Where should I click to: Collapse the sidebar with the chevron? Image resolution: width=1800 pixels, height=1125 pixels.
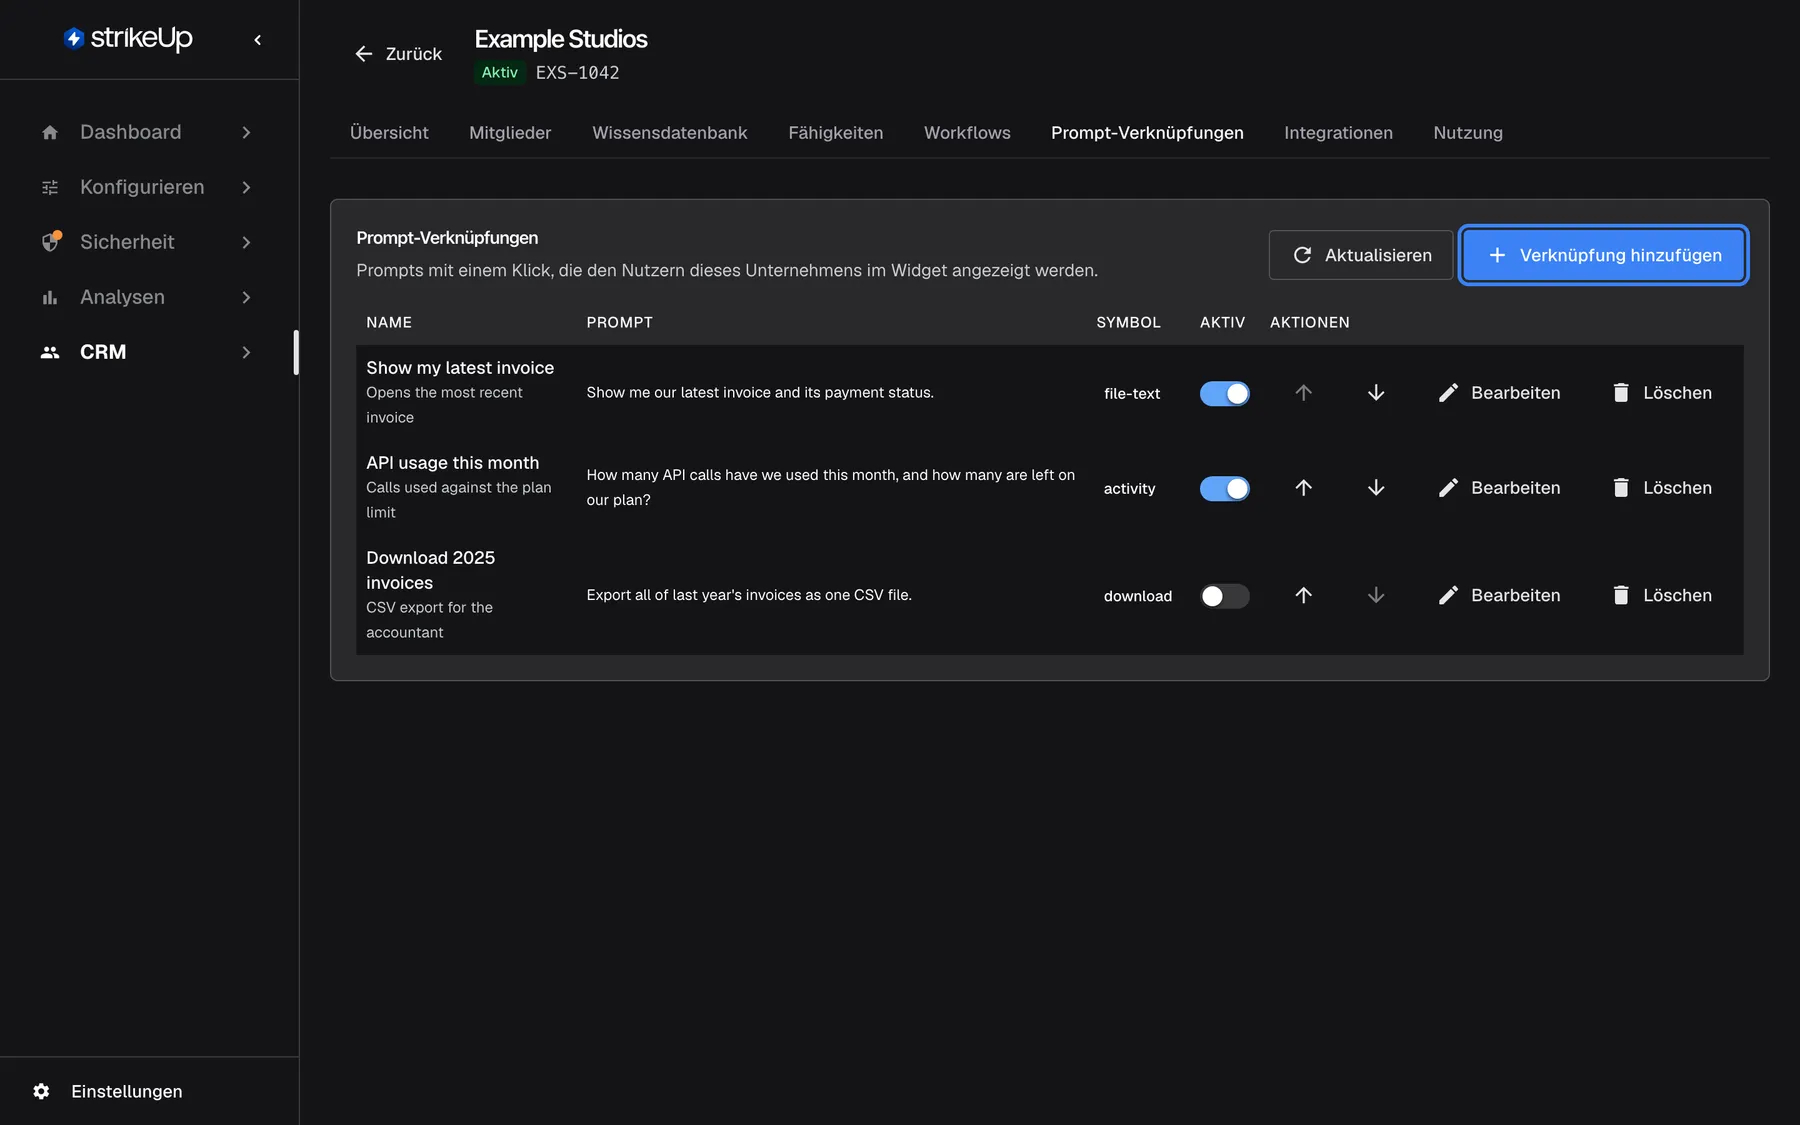coord(258,40)
